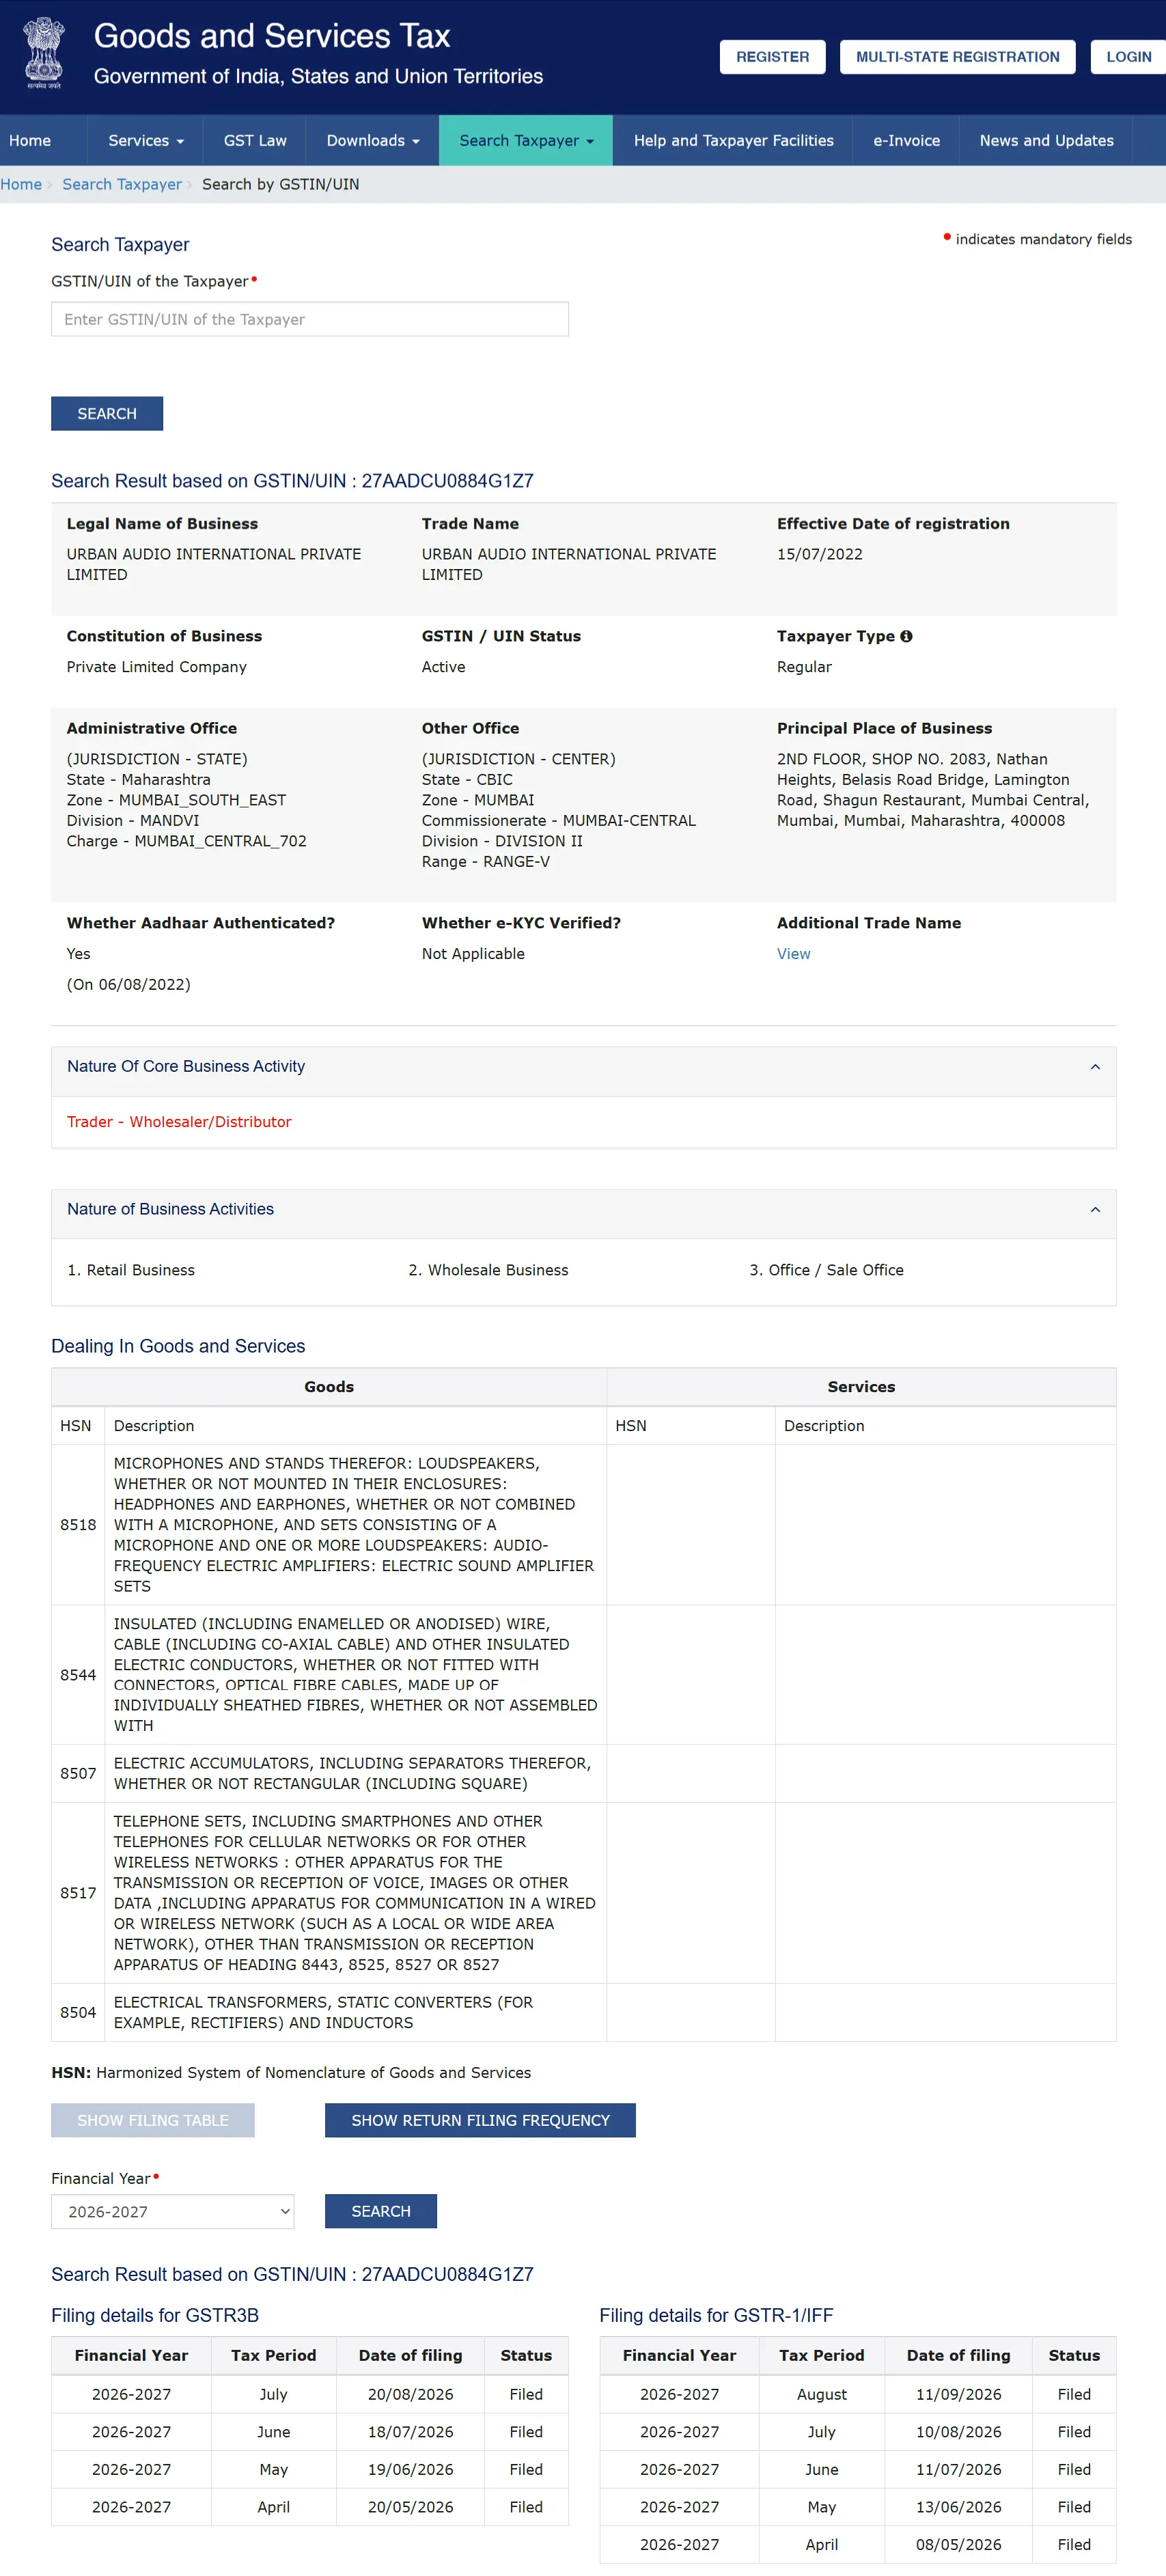Collapse the Nature Of Core Business Activity panel
Screen dimensions: 1166x2576
(x=1095, y=1067)
